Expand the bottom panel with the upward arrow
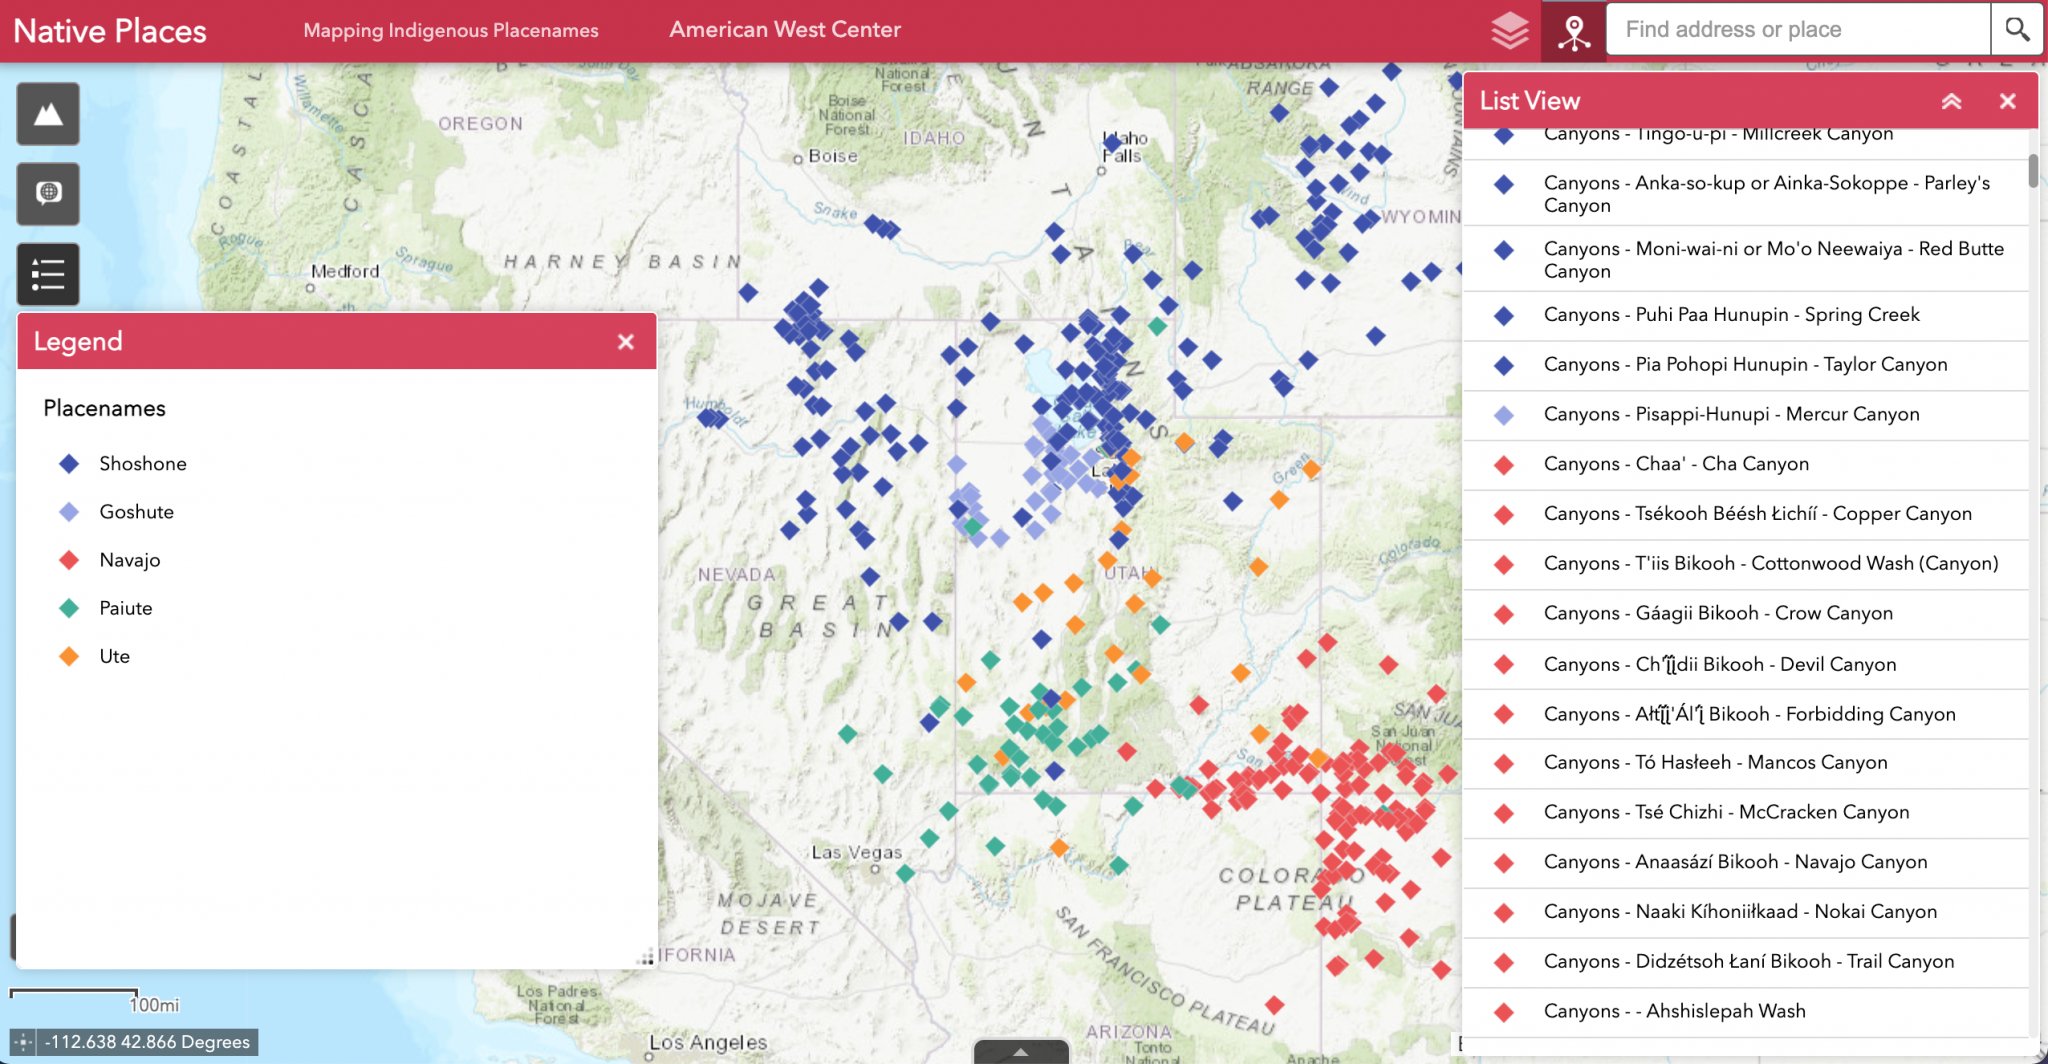Screen dimensions: 2048x1064 coord(1020,1052)
